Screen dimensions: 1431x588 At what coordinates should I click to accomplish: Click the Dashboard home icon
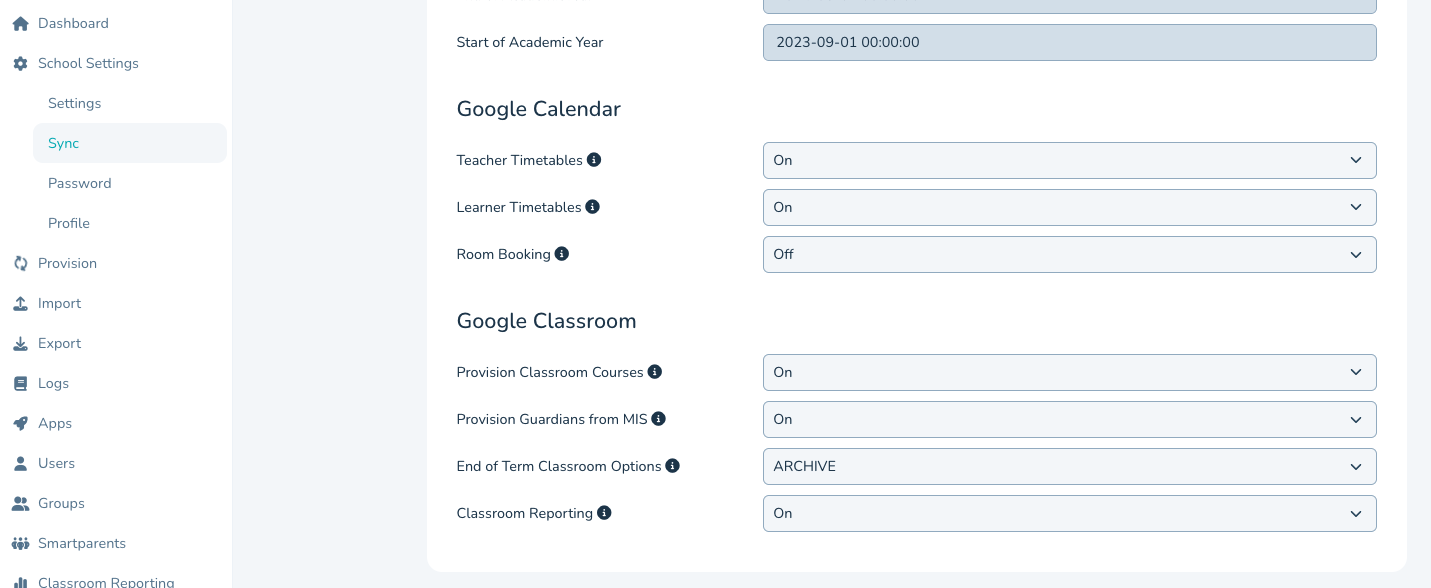(20, 23)
